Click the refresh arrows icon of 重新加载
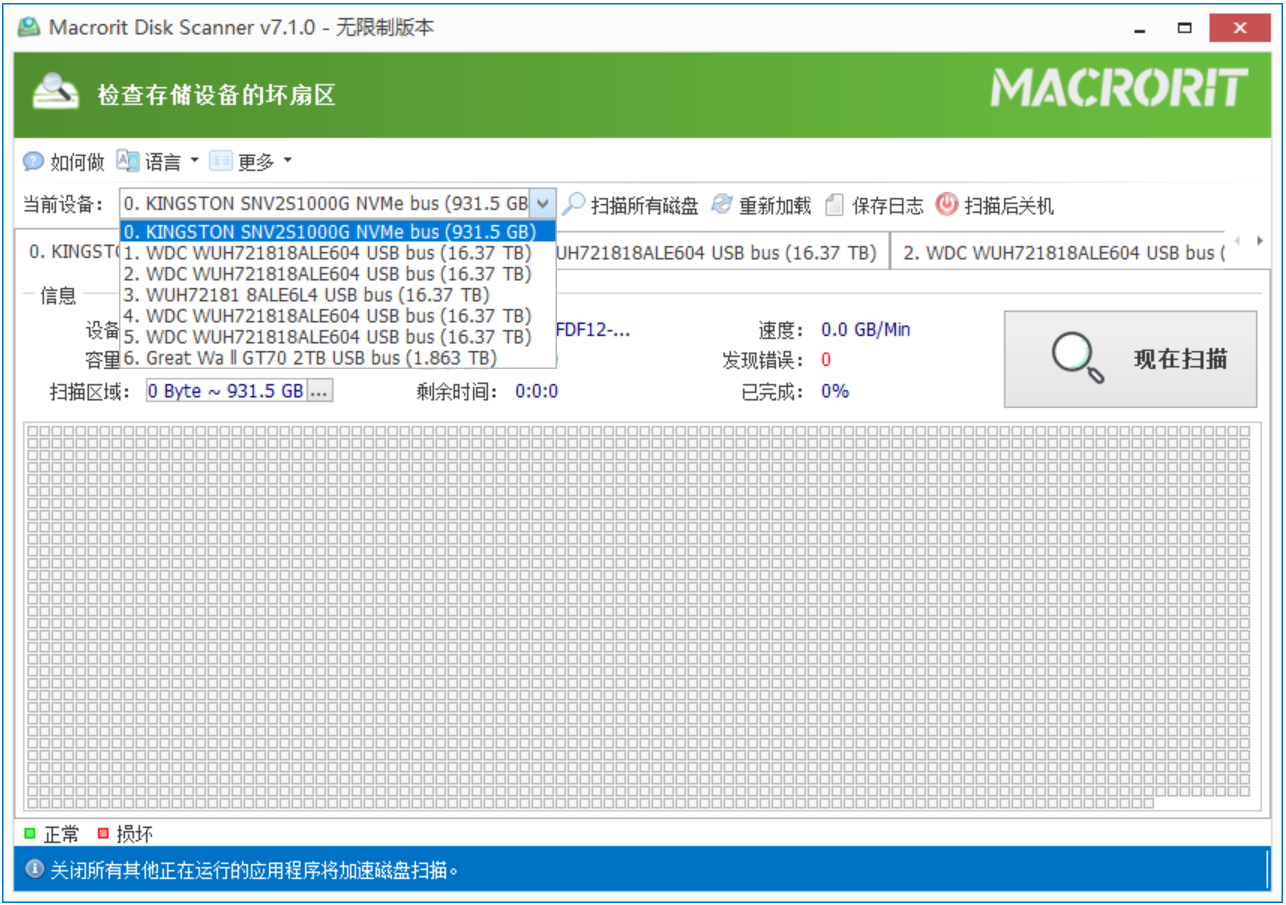 [x=722, y=205]
